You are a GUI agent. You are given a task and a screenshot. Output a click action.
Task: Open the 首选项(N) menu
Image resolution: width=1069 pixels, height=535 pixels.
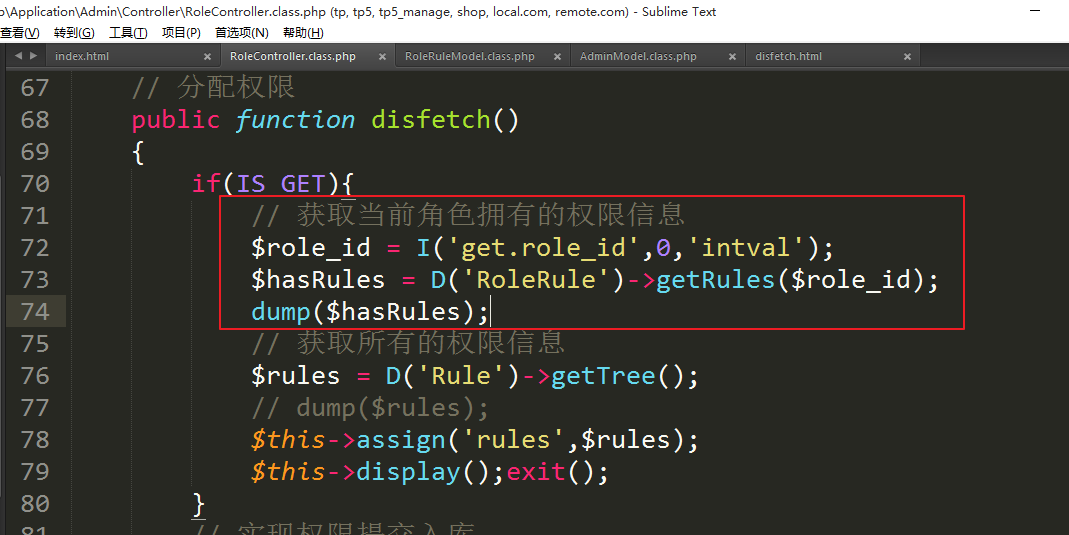pyautogui.click(x=241, y=33)
